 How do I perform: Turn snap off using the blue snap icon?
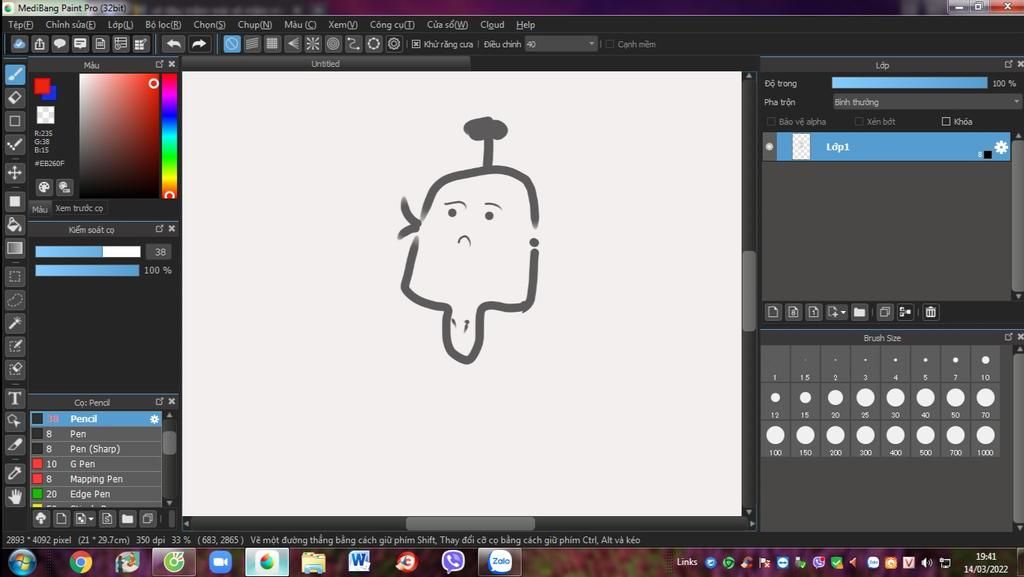coord(232,44)
